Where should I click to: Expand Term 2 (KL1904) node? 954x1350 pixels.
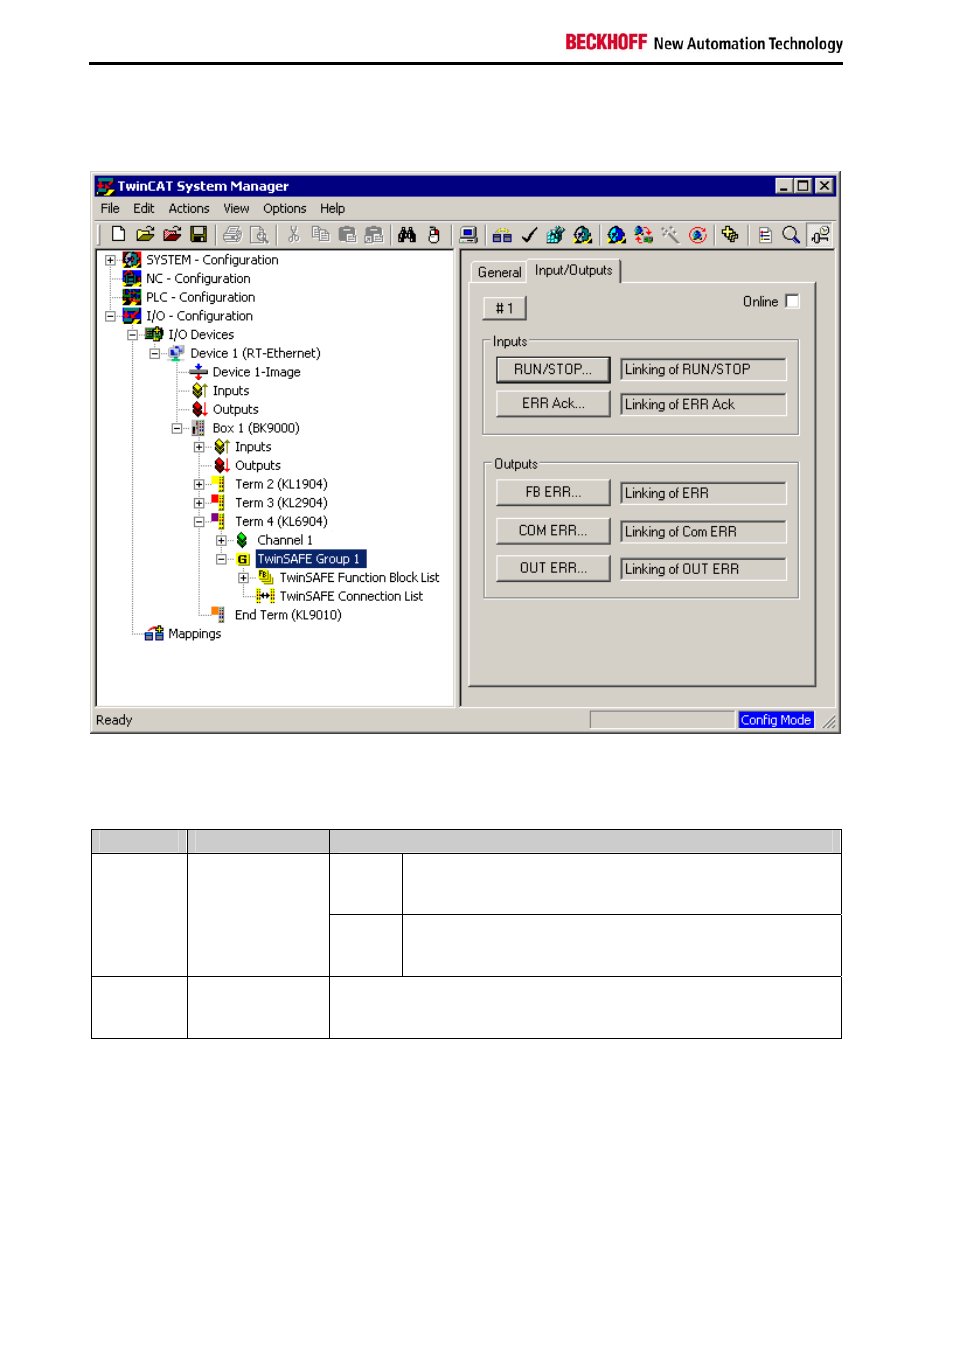pyautogui.click(x=199, y=485)
